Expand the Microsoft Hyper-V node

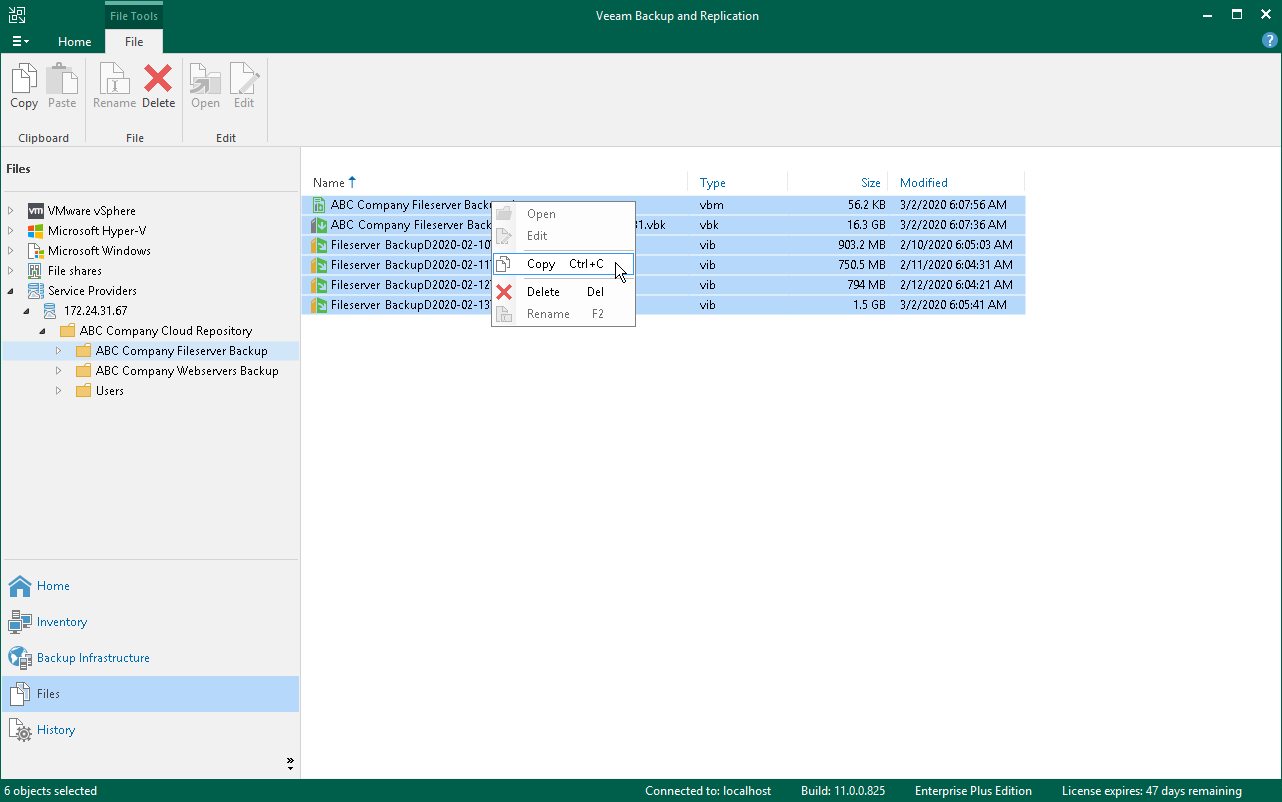click(x=11, y=231)
